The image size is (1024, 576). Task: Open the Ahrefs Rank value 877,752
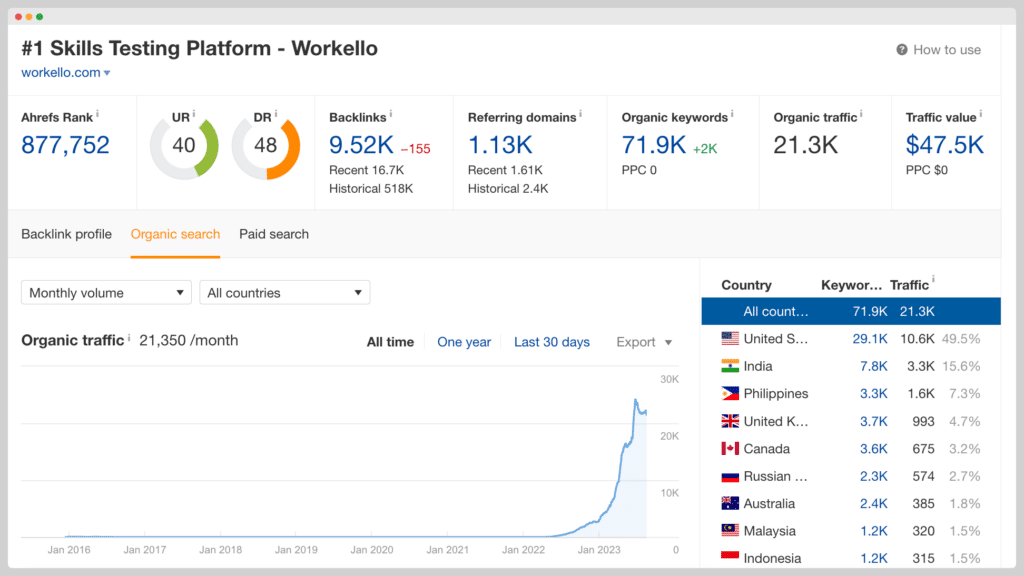point(65,145)
